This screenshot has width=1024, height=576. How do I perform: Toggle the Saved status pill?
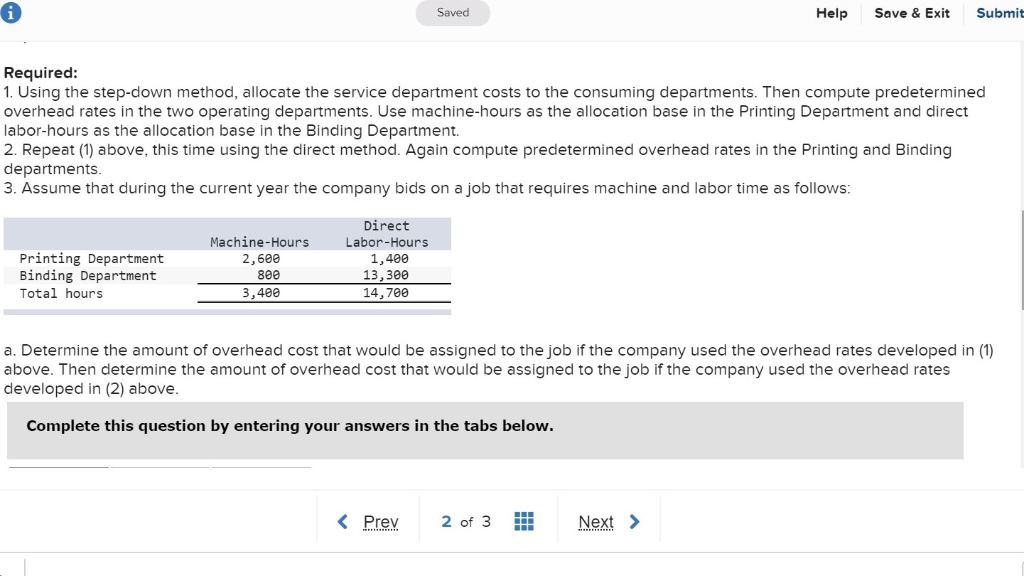pos(452,13)
